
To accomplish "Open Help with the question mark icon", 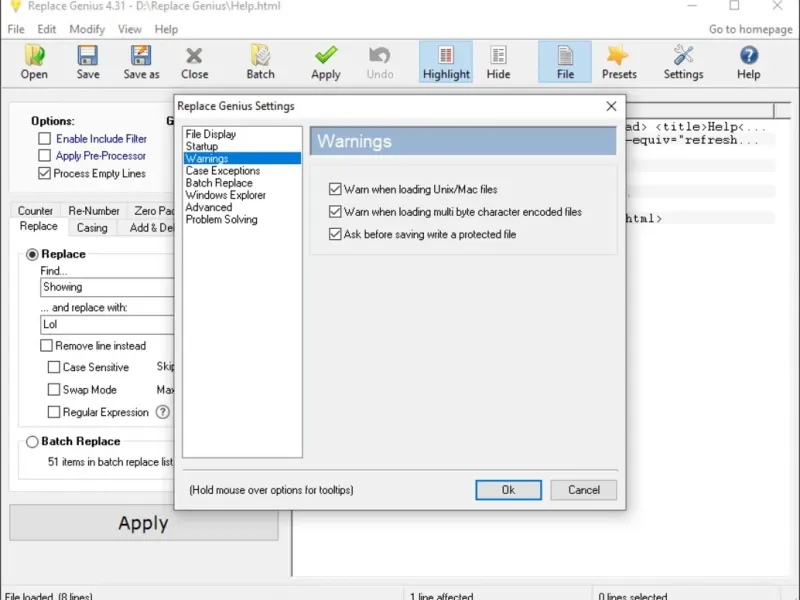I will pyautogui.click(x=748, y=62).
